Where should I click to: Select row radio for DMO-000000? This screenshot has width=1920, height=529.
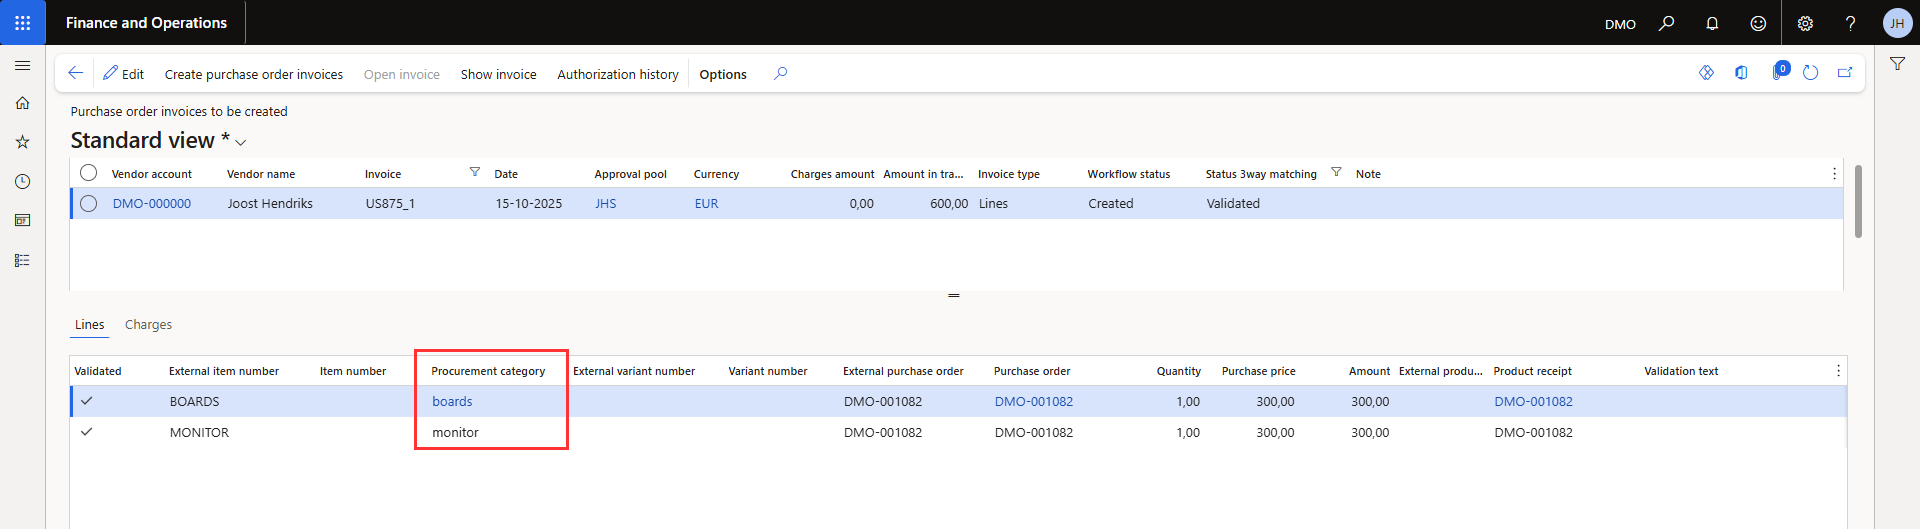click(89, 204)
